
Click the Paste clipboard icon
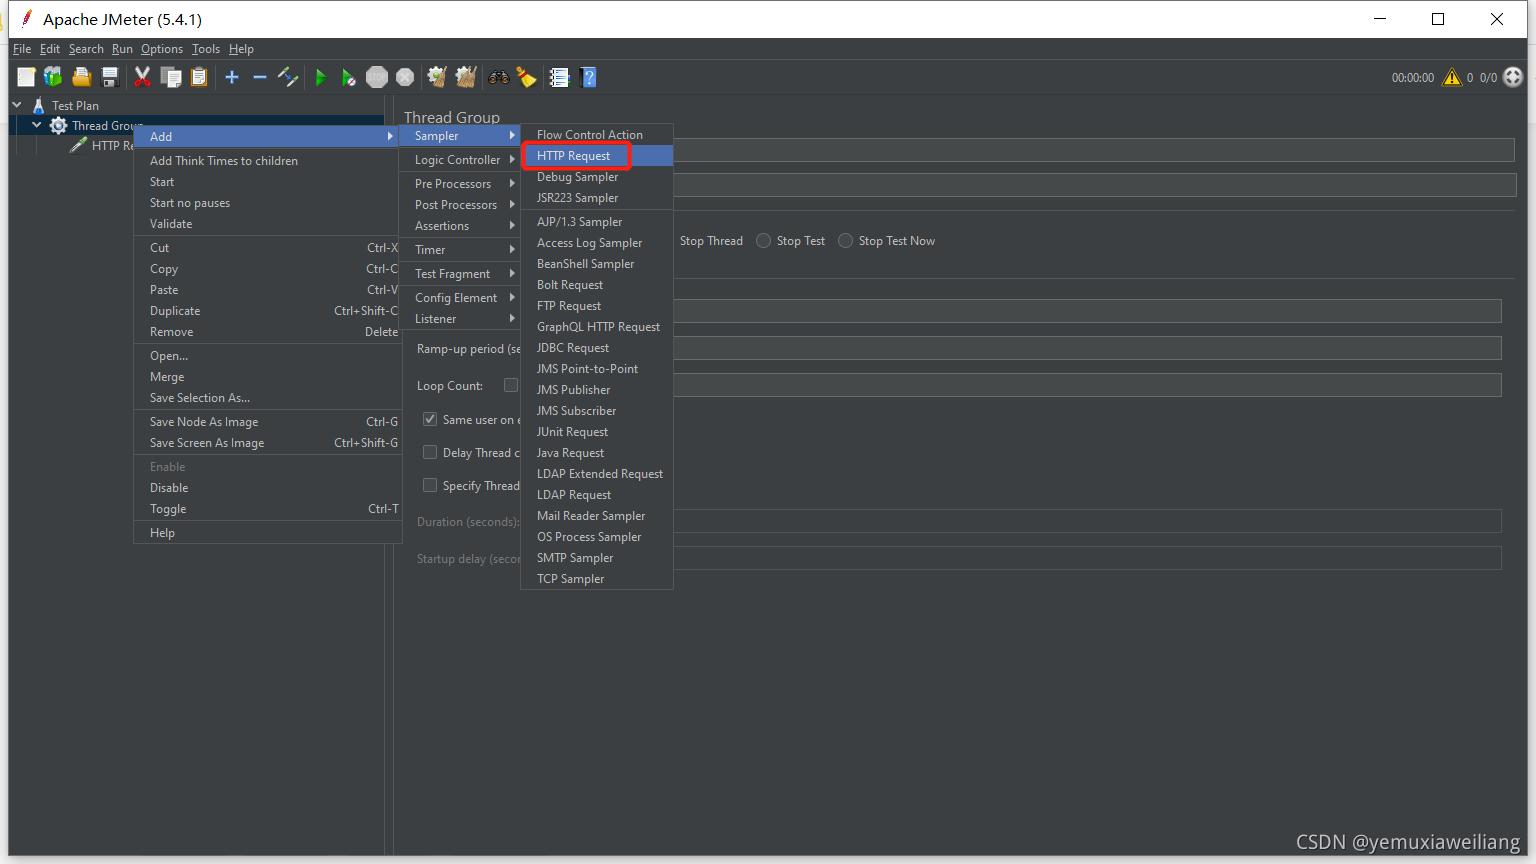[x=199, y=77]
